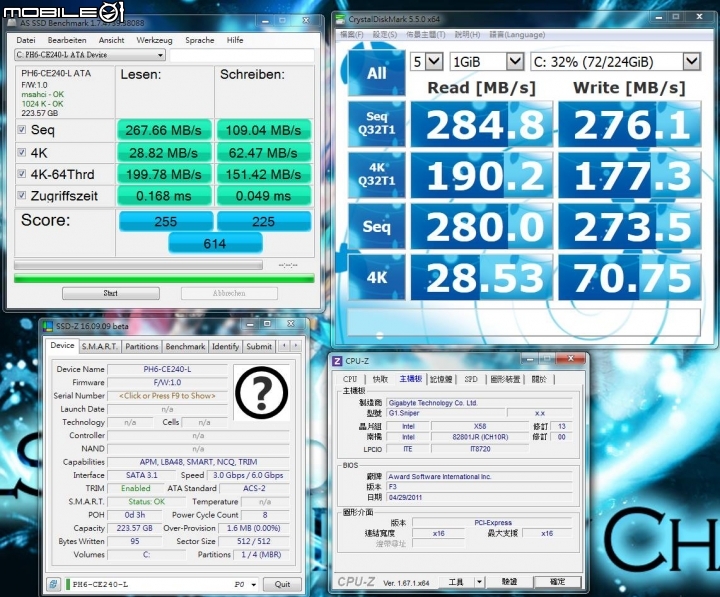Click the empty text field beside AS SSD drive dropdown
The width and height of the screenshot is (720, 597).
coord(242,55)
